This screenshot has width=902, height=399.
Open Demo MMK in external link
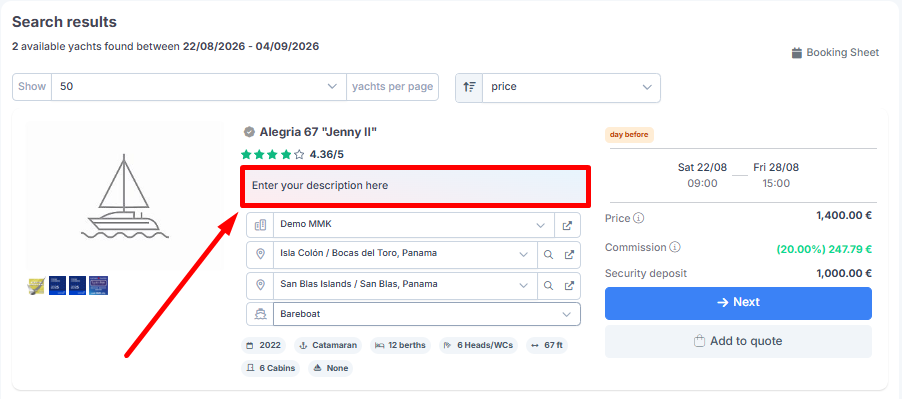click(567, 225)
